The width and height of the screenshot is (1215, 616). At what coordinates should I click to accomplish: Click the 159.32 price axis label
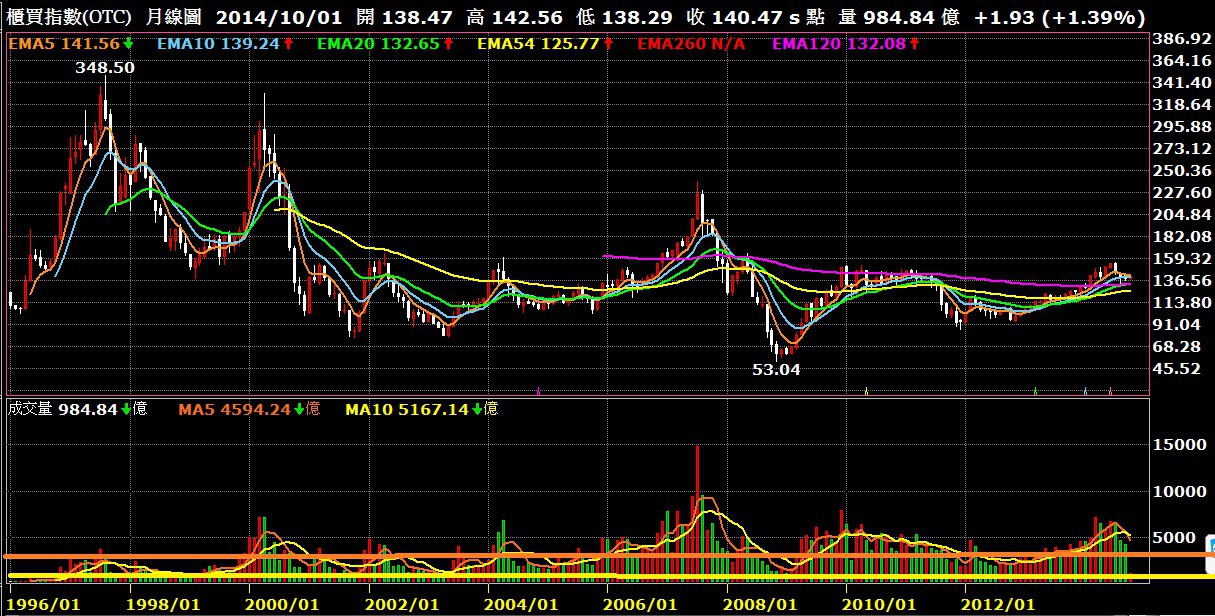pos(1182,259)
